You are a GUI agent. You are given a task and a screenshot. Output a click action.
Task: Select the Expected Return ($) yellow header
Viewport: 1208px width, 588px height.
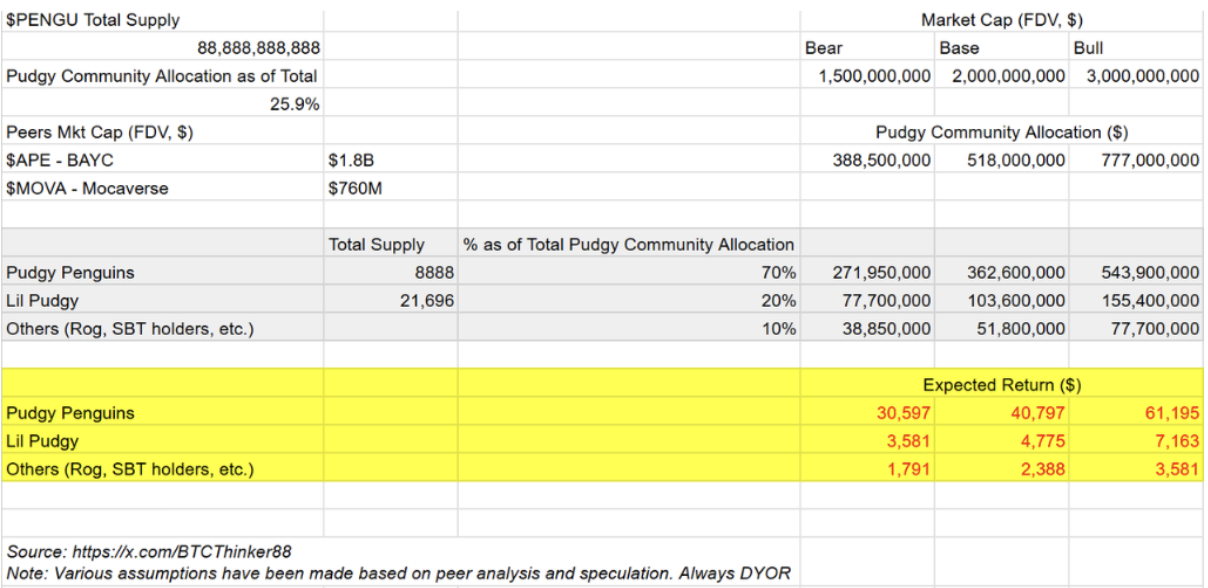pyautogui.click(x=1001, y=385)
